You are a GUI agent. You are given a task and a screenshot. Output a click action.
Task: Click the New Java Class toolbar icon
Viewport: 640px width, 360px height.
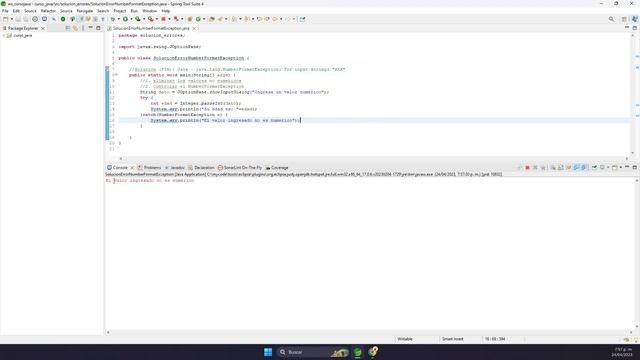pos(198,19)
